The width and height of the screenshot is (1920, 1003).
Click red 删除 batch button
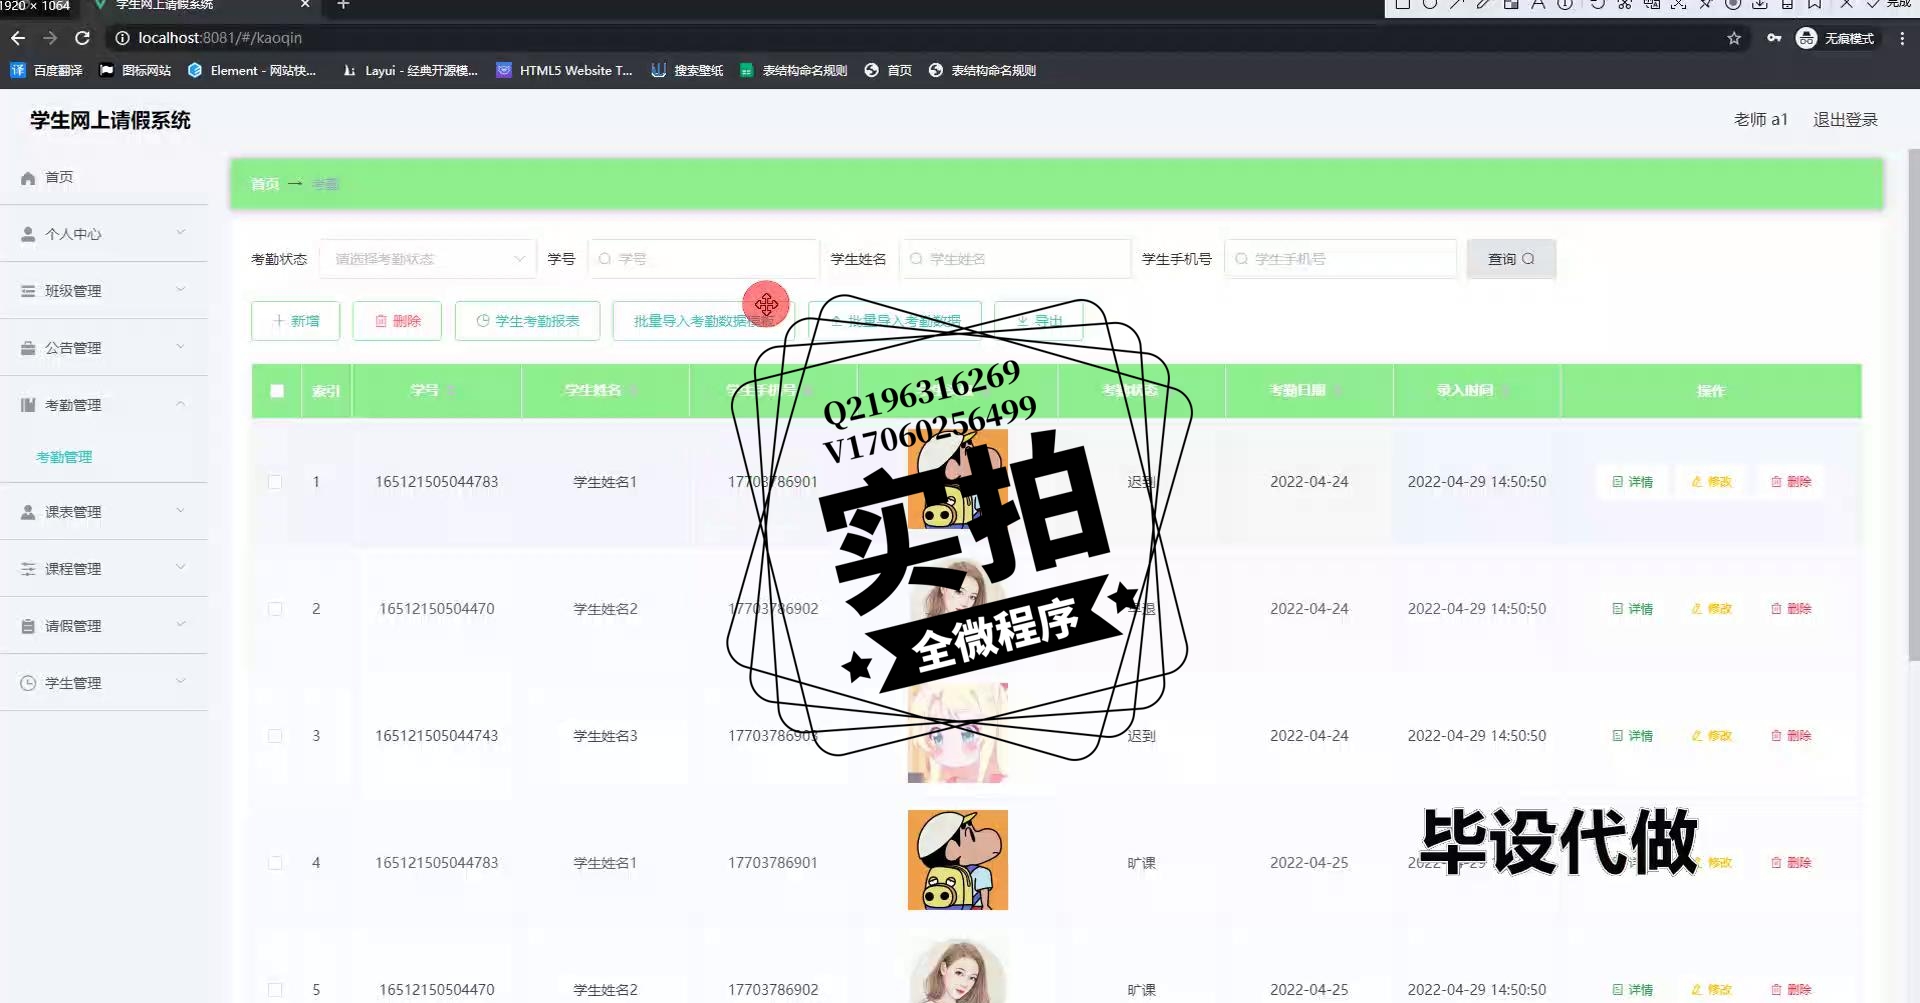tap(397, 321)
